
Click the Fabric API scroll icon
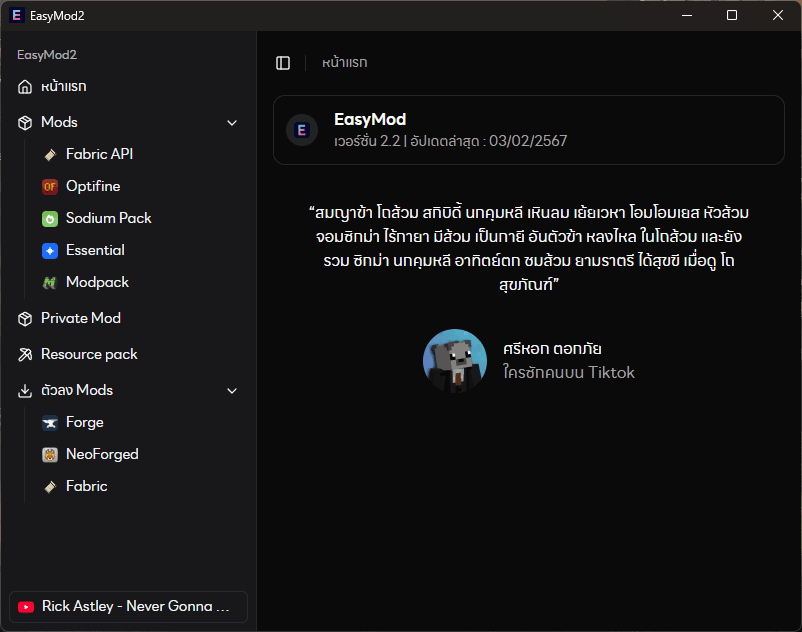point(50,154)
